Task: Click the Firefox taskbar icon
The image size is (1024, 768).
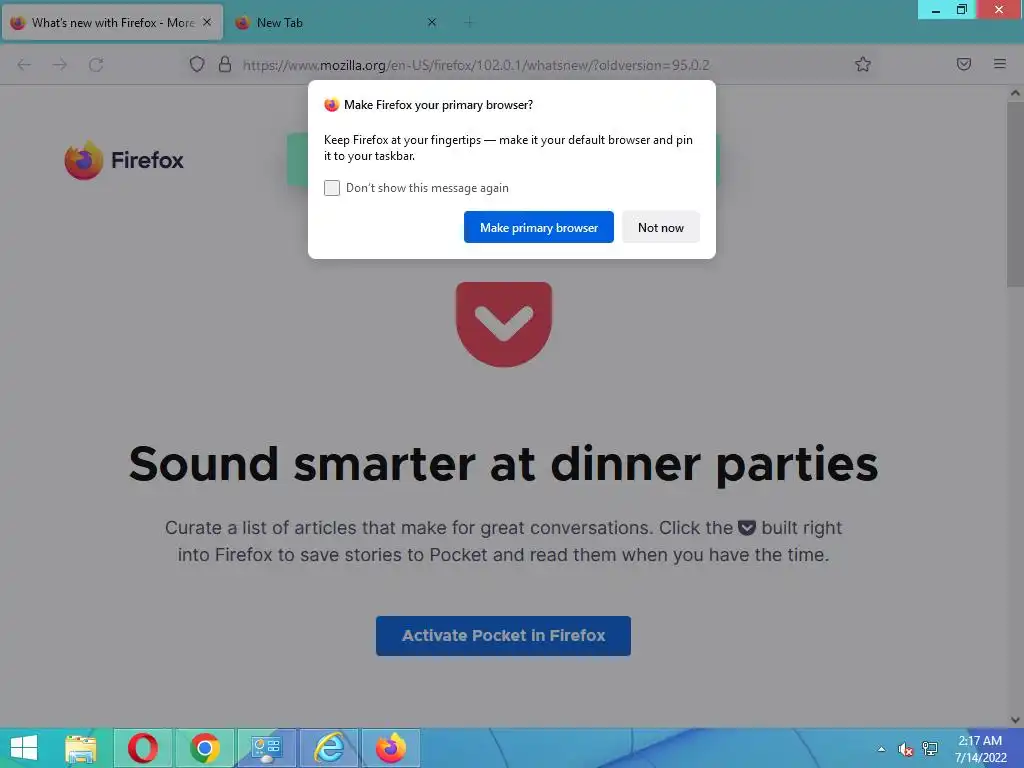Action: pyautogui.click(x=391, y=748)
